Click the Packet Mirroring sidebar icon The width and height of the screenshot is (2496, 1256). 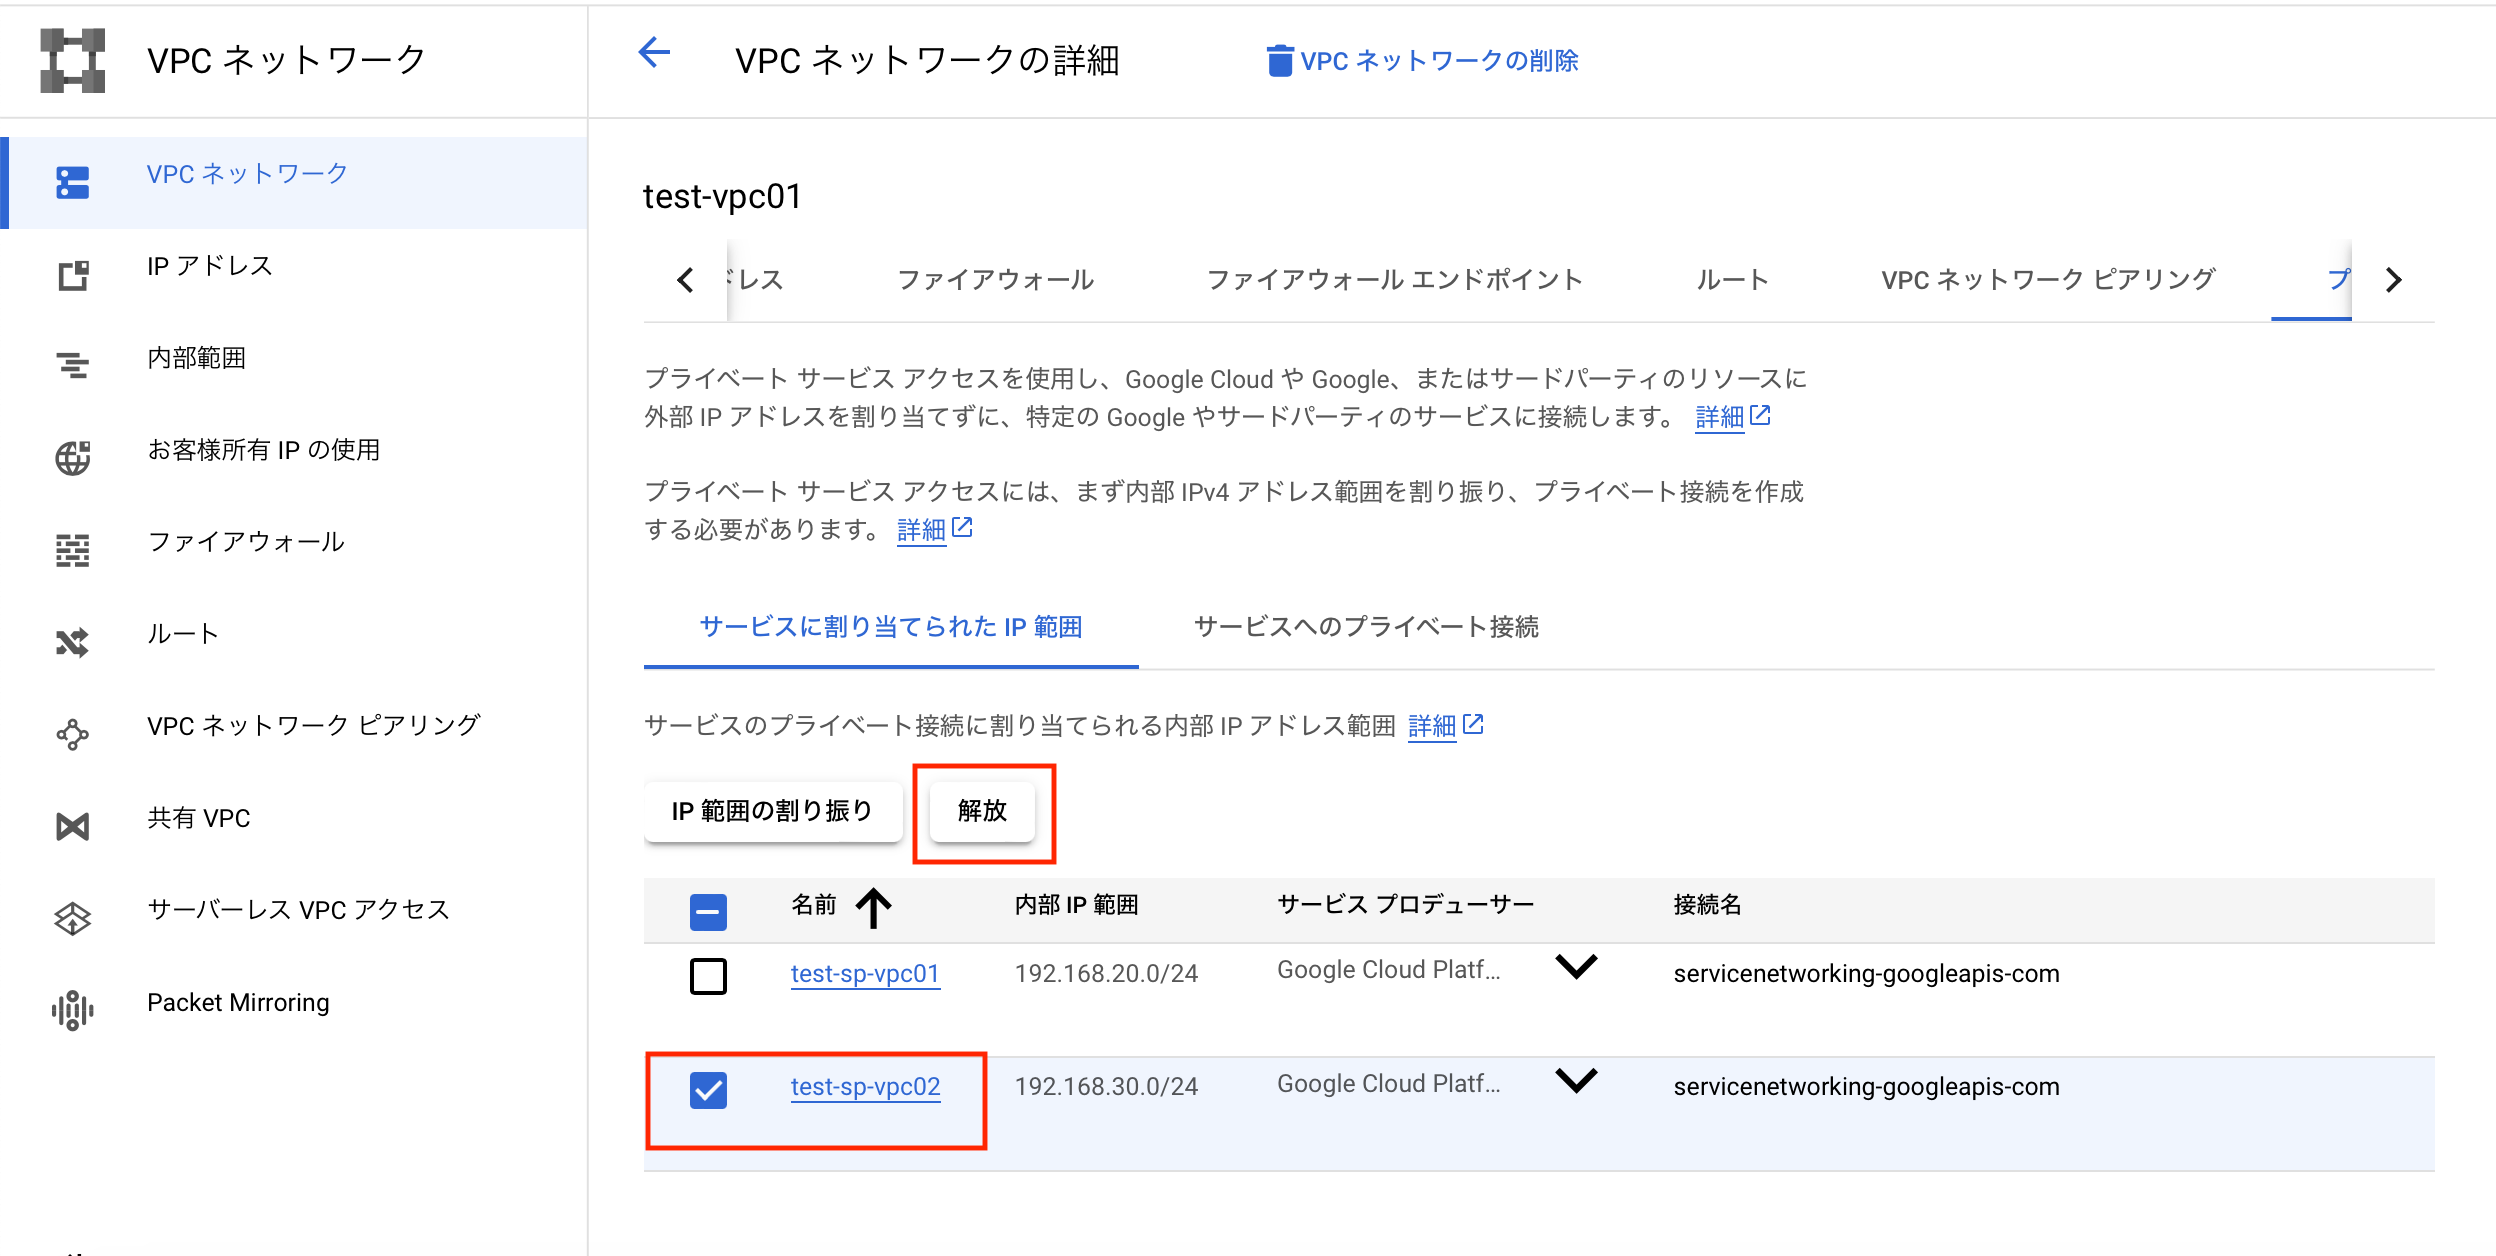[72, 1010]
